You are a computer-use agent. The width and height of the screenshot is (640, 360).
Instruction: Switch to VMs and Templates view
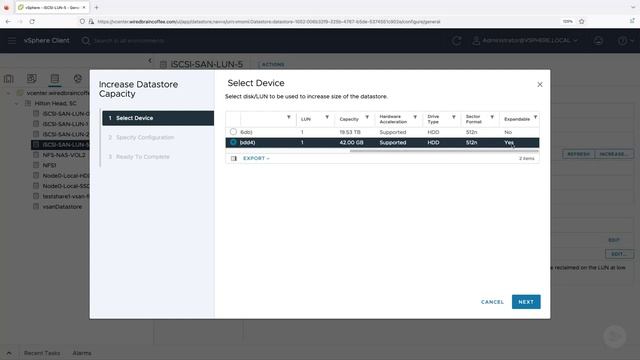(x=31, y=78)
